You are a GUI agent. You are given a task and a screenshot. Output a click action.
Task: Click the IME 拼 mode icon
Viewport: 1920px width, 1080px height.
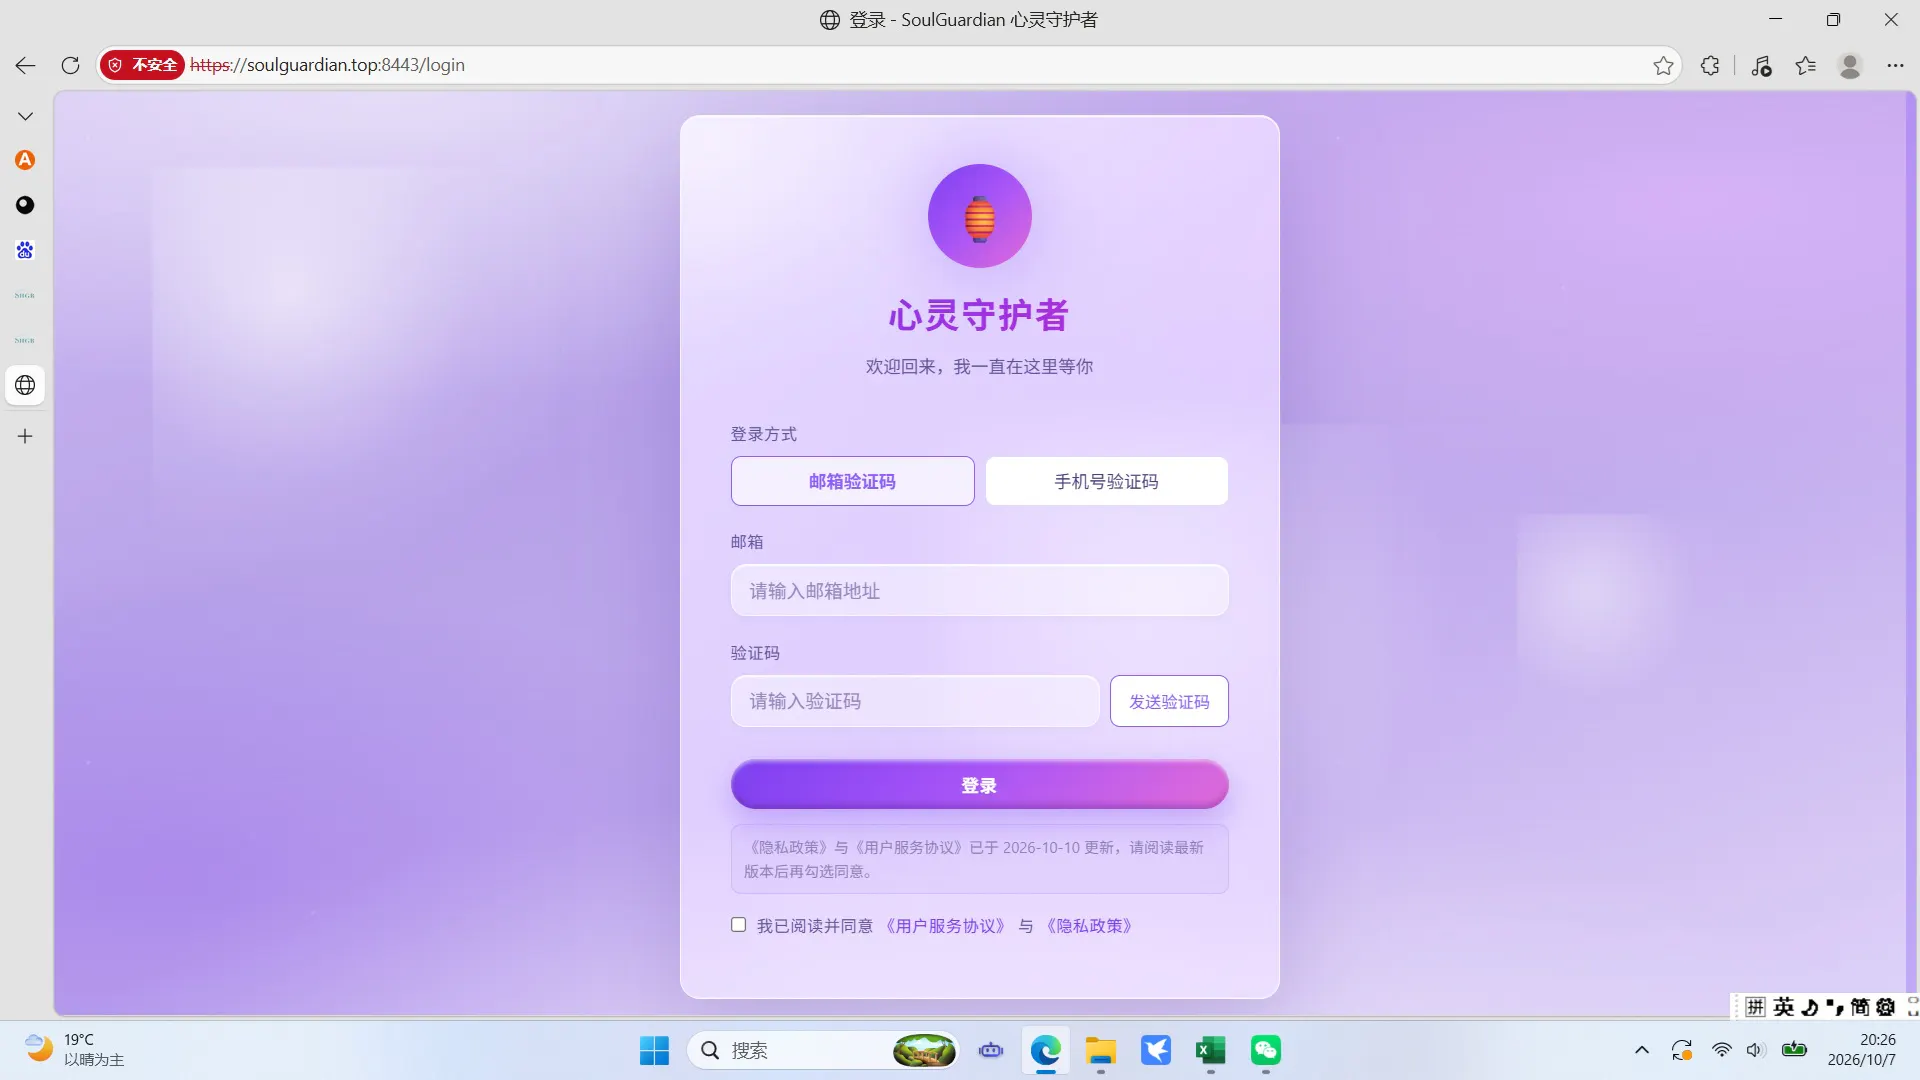pos(1756,1007)
